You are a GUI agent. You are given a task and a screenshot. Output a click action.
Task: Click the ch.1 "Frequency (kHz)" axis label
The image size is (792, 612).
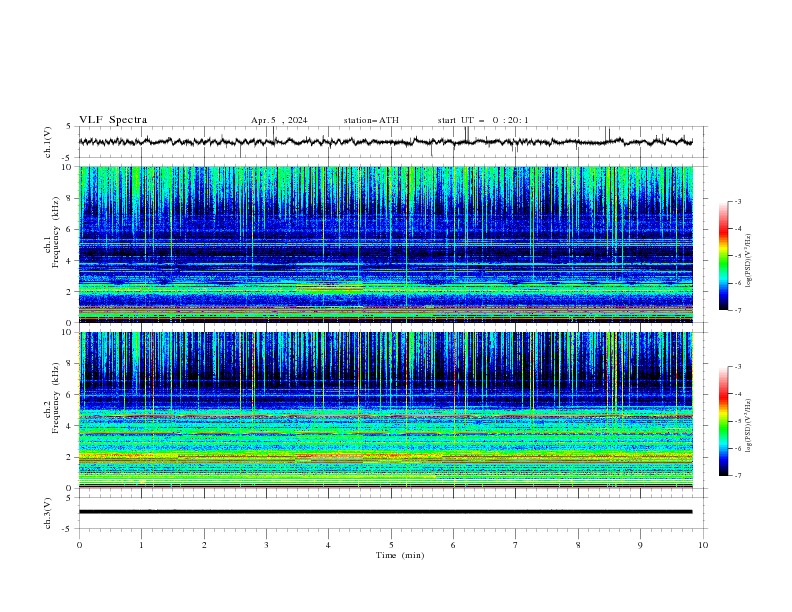[x=55, y=233]
